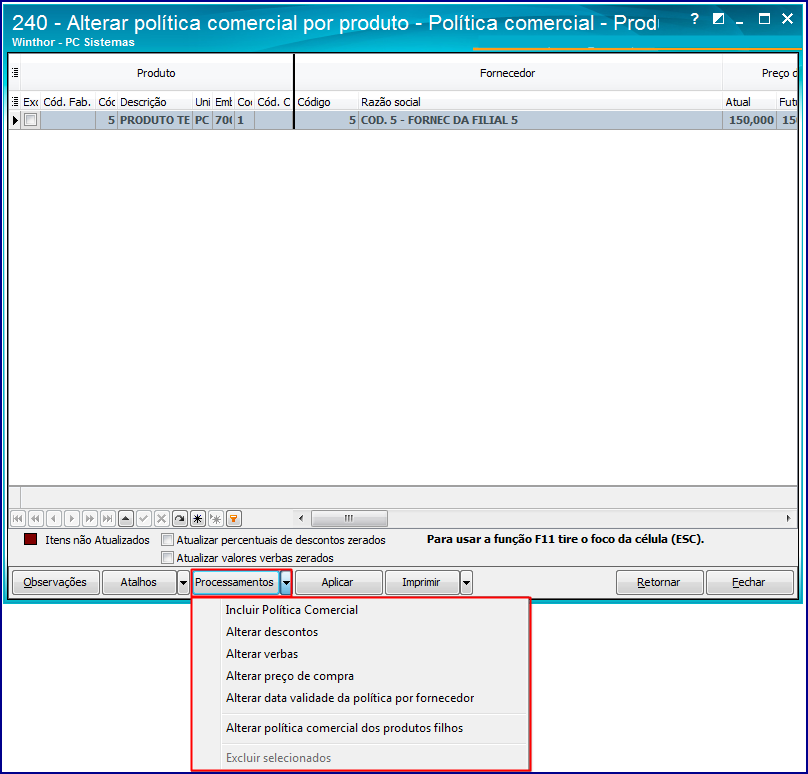Click the Razão social column header
808x774 pixels.
pyautogui.click(x=540, y=102)
